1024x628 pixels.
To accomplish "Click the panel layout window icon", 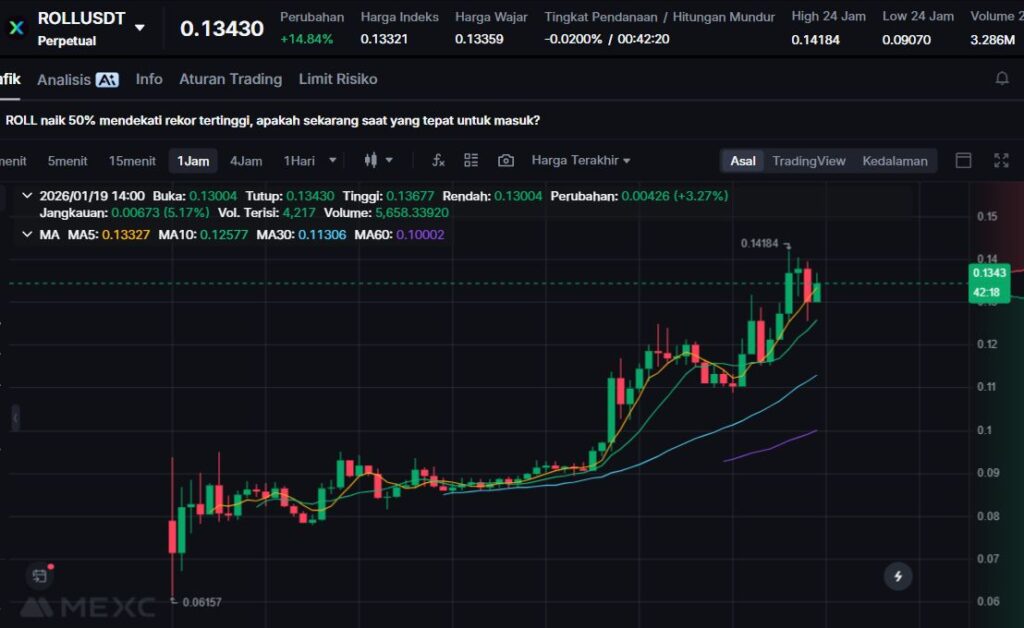I will 964,160.
